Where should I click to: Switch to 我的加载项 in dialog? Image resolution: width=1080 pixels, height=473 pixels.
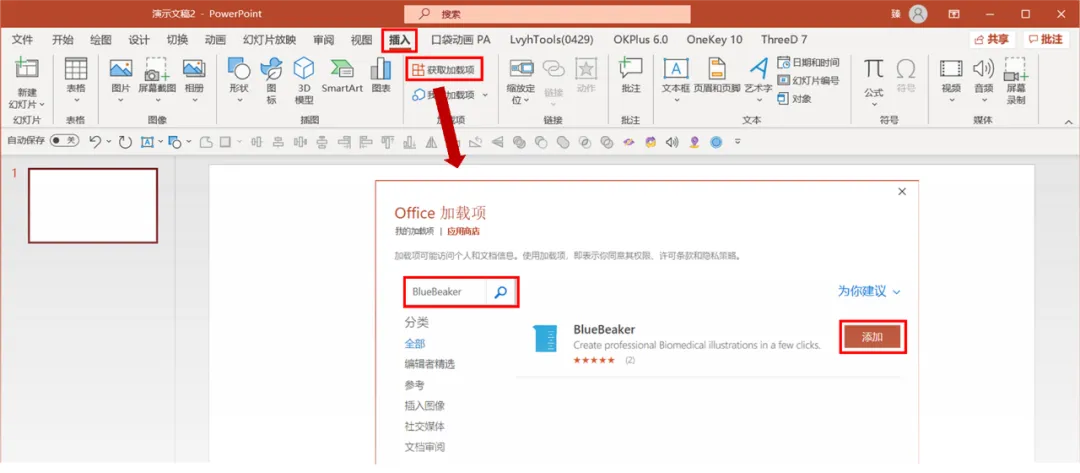pos(414,231)
